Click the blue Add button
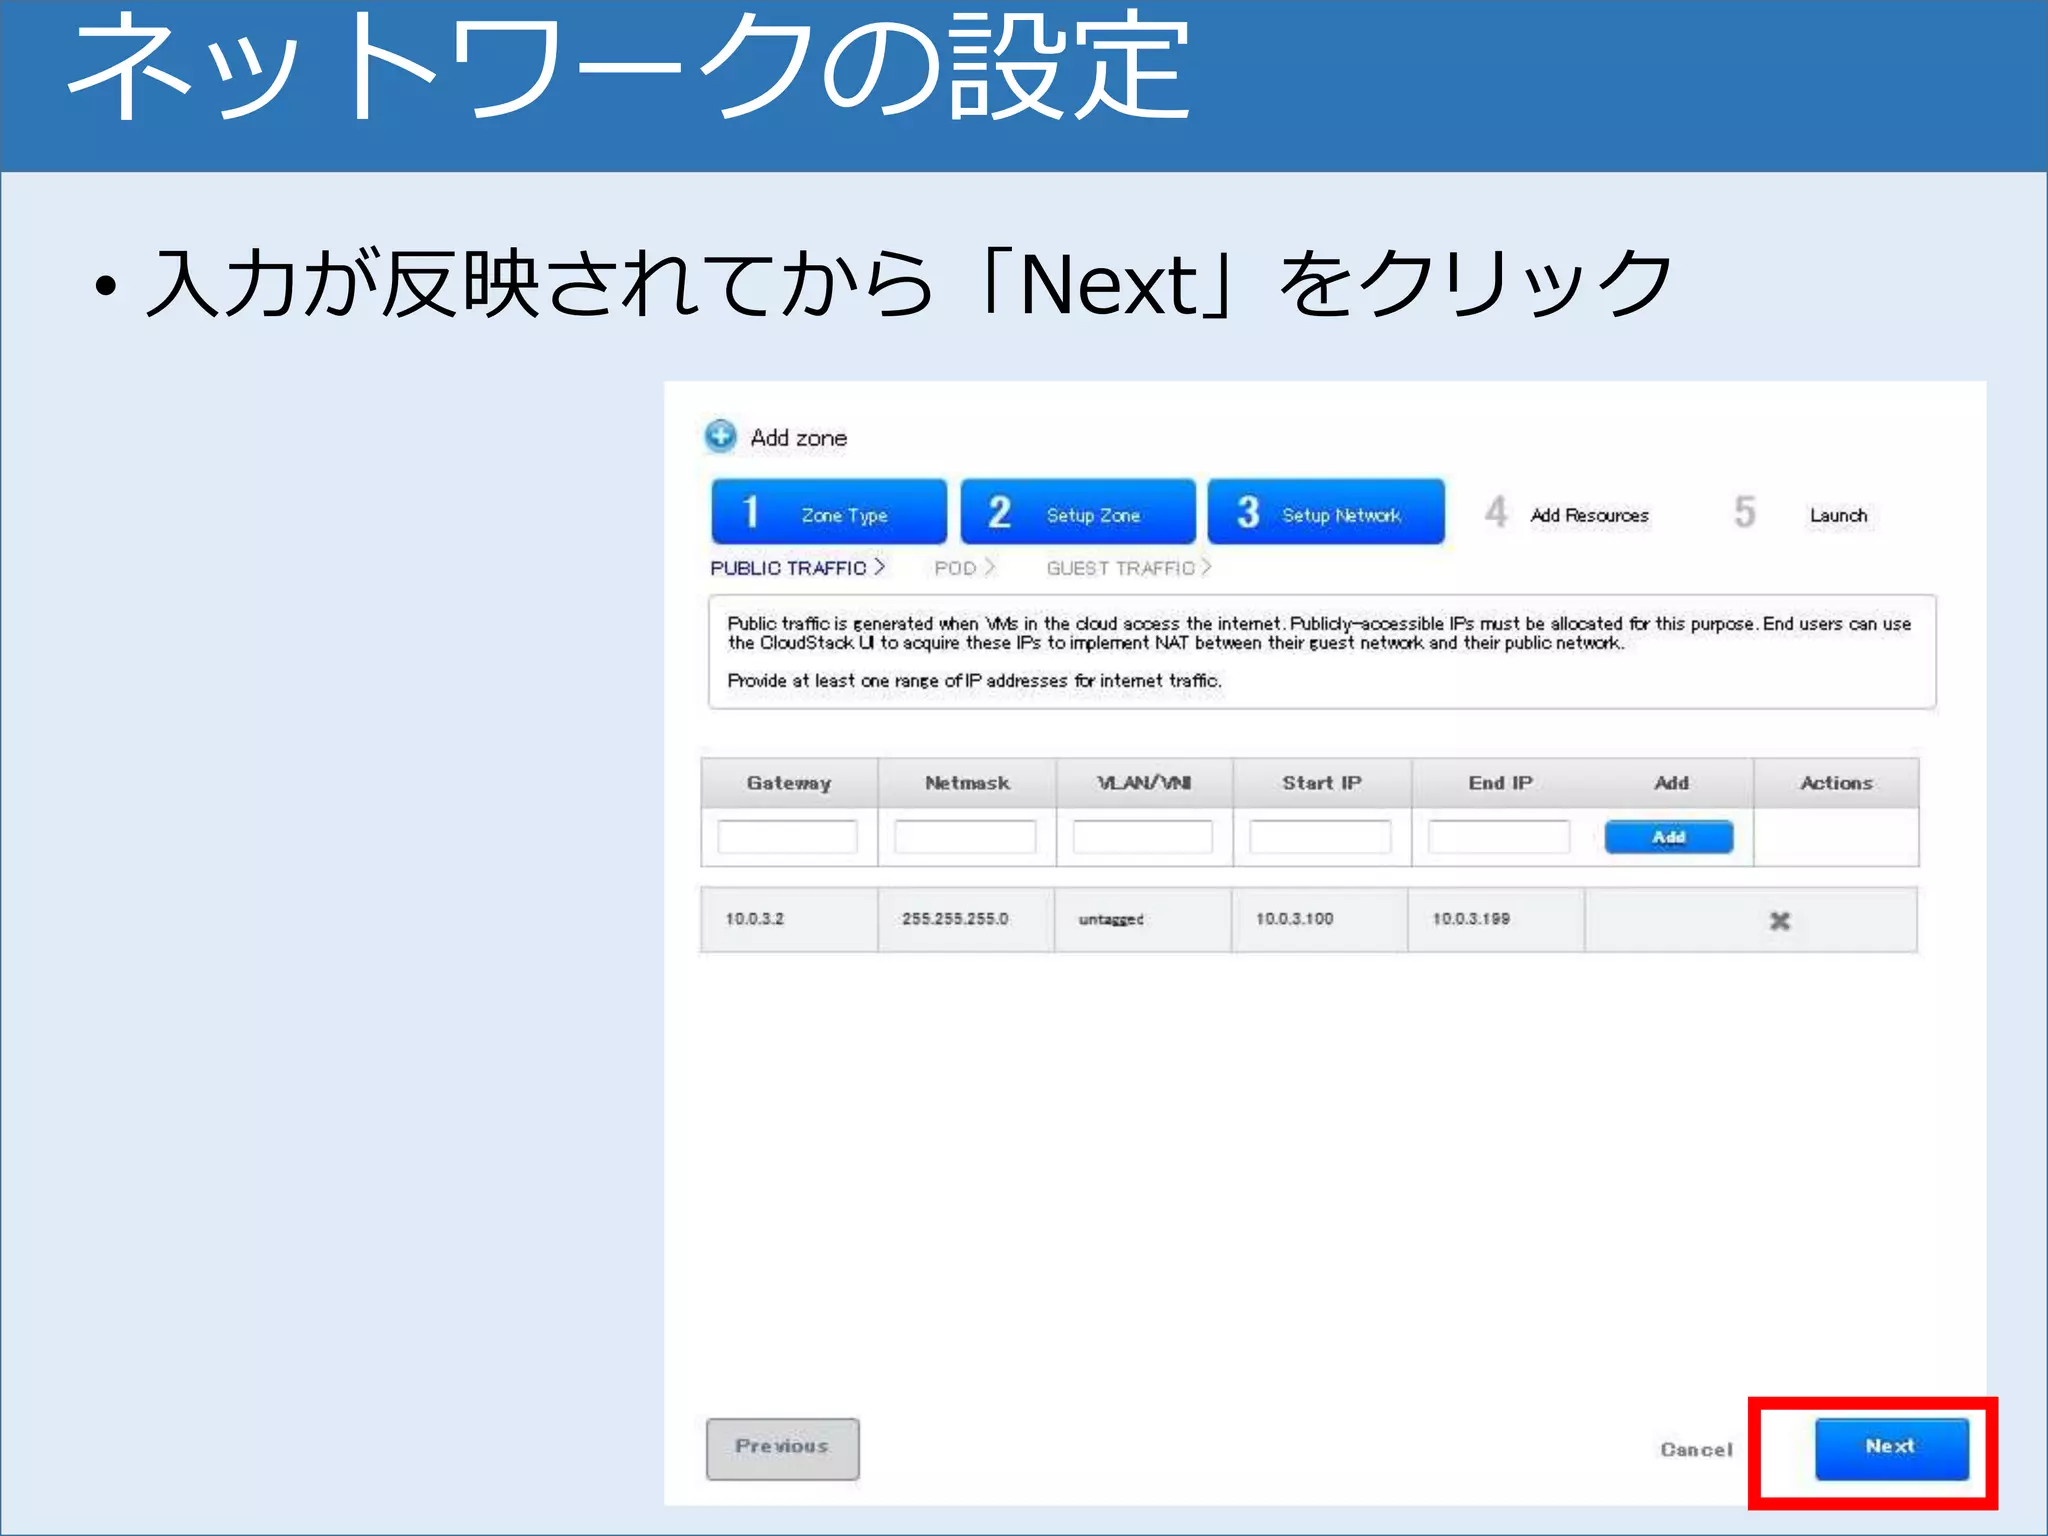 pyautogui.click(x=1669, y=836)
